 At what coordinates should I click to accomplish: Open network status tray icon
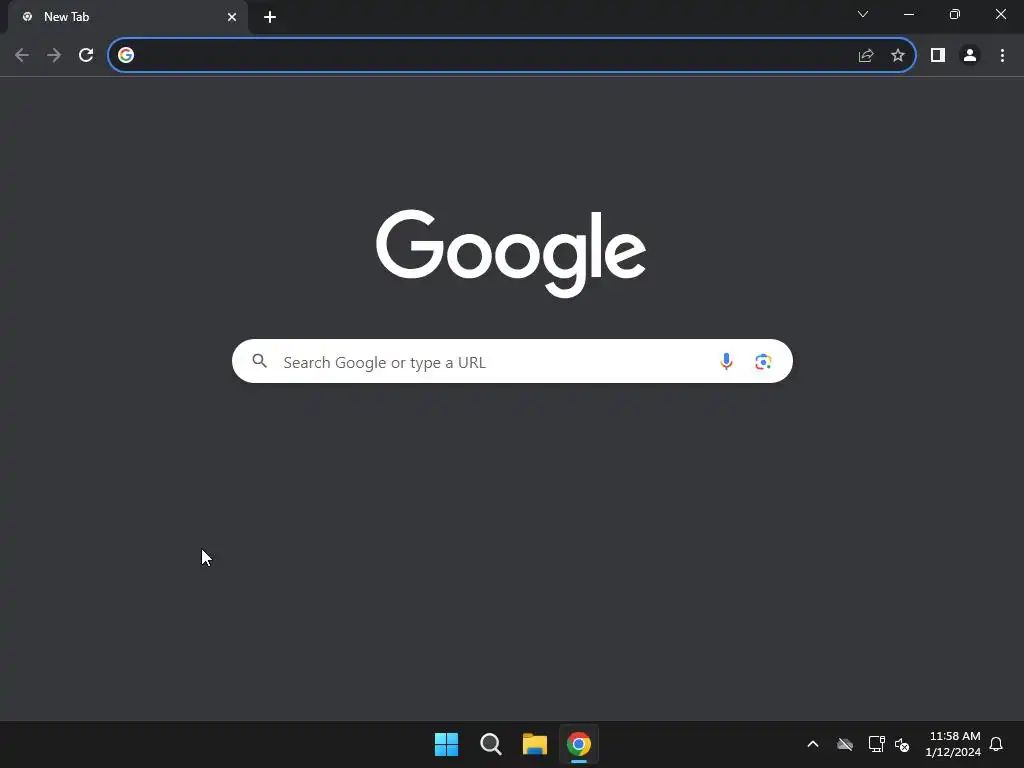pyautogui.click(x=876, y=744)
